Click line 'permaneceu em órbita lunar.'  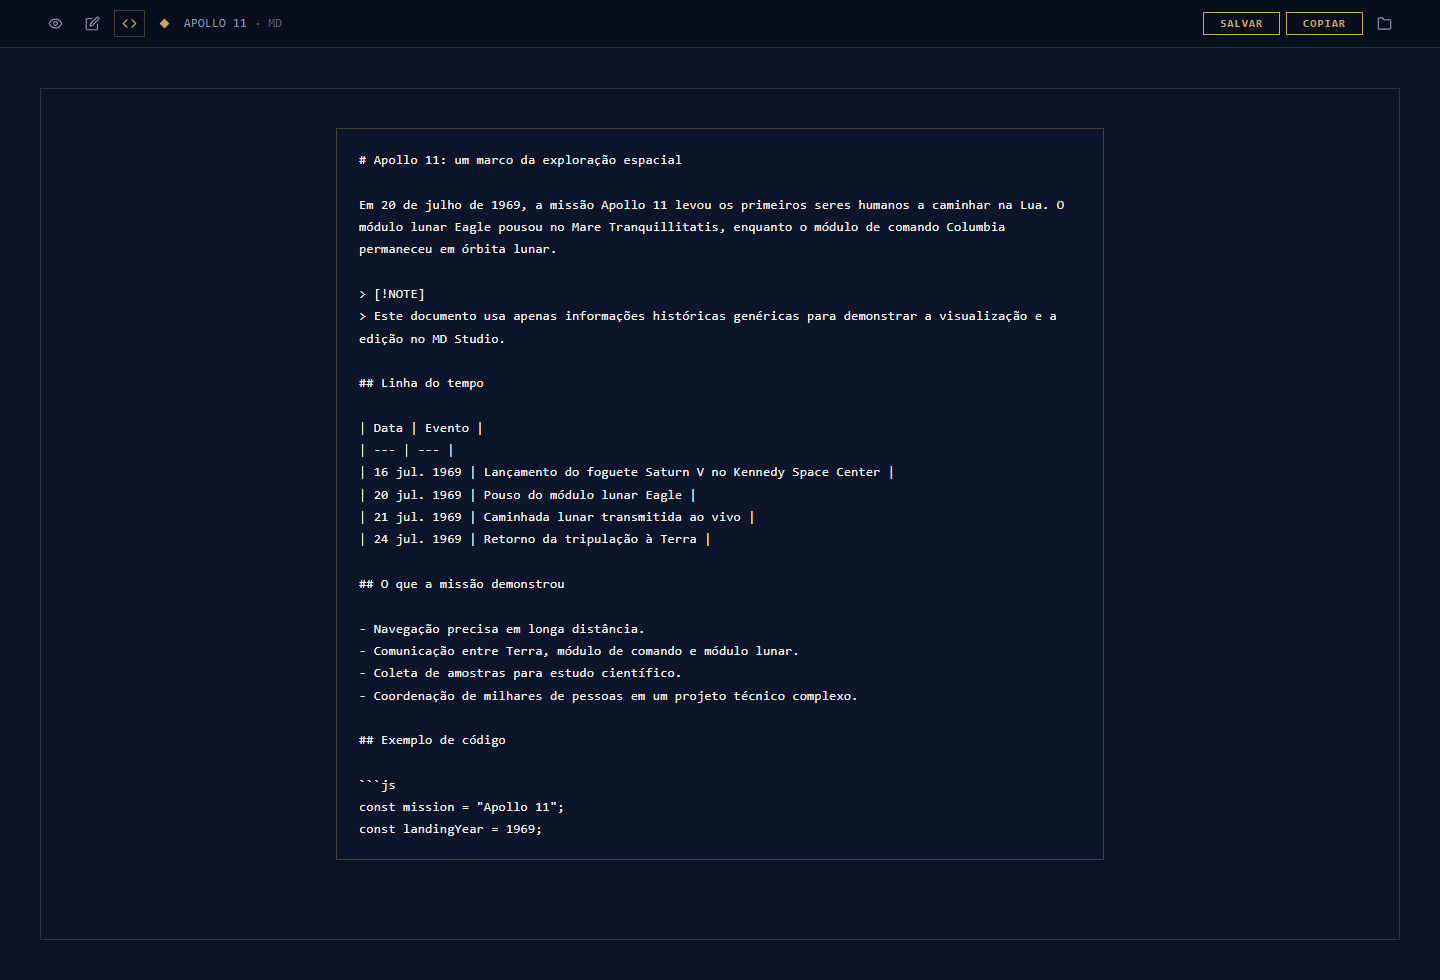pos(457,249)
